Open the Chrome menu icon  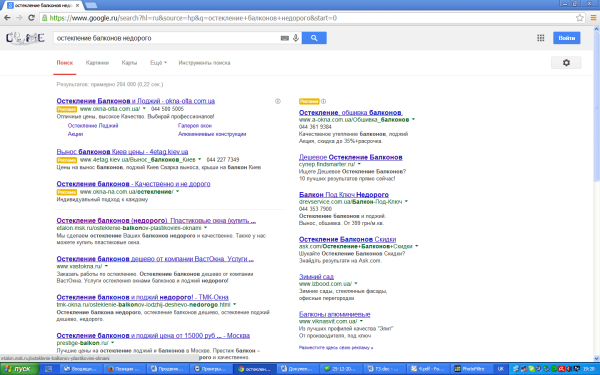point(593,18)
